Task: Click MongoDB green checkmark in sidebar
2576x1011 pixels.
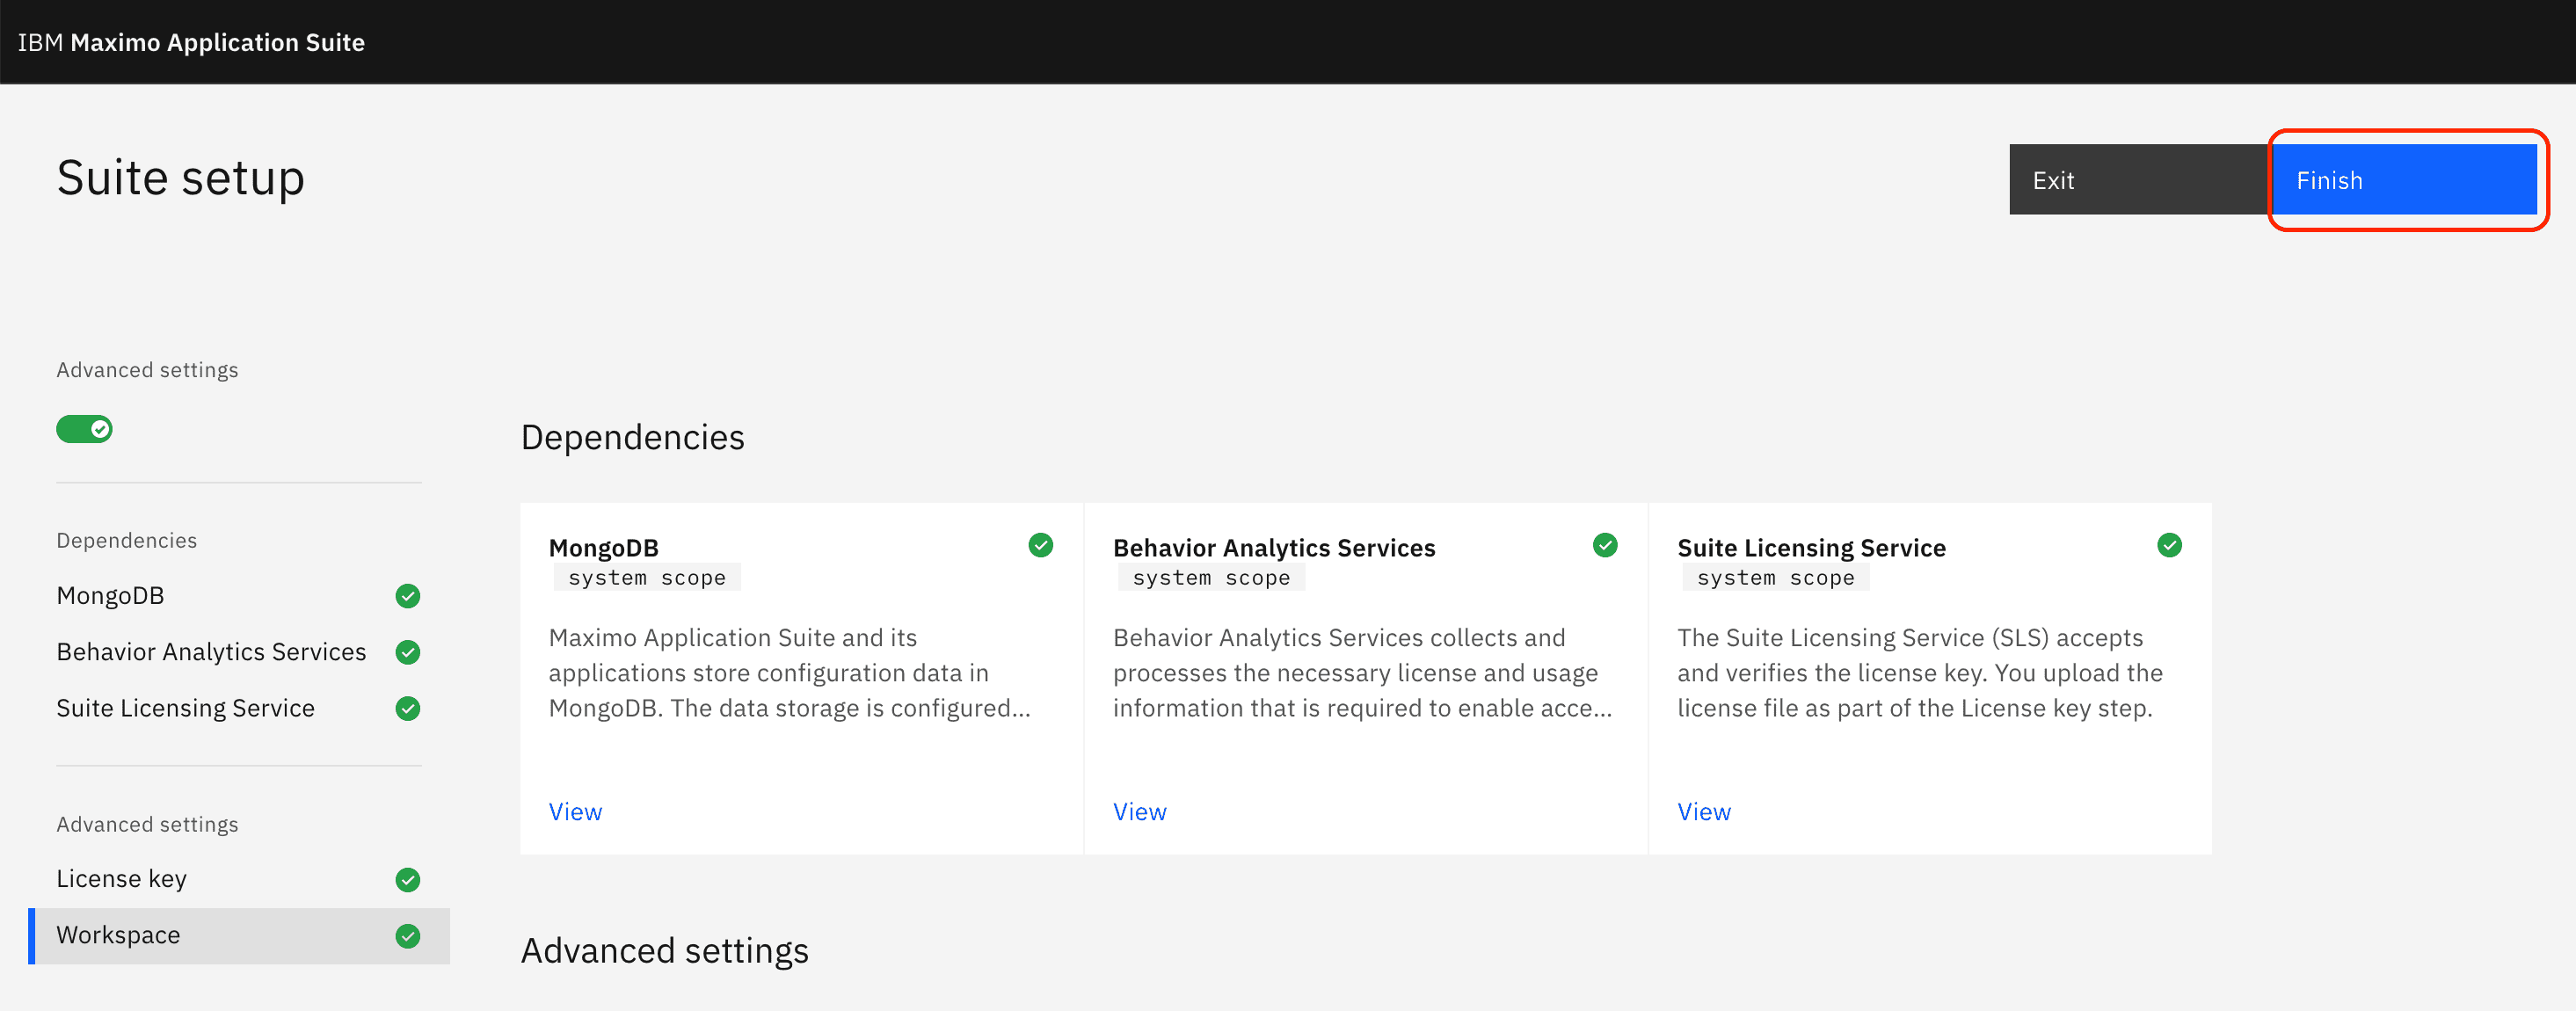Action: (408, 596)
